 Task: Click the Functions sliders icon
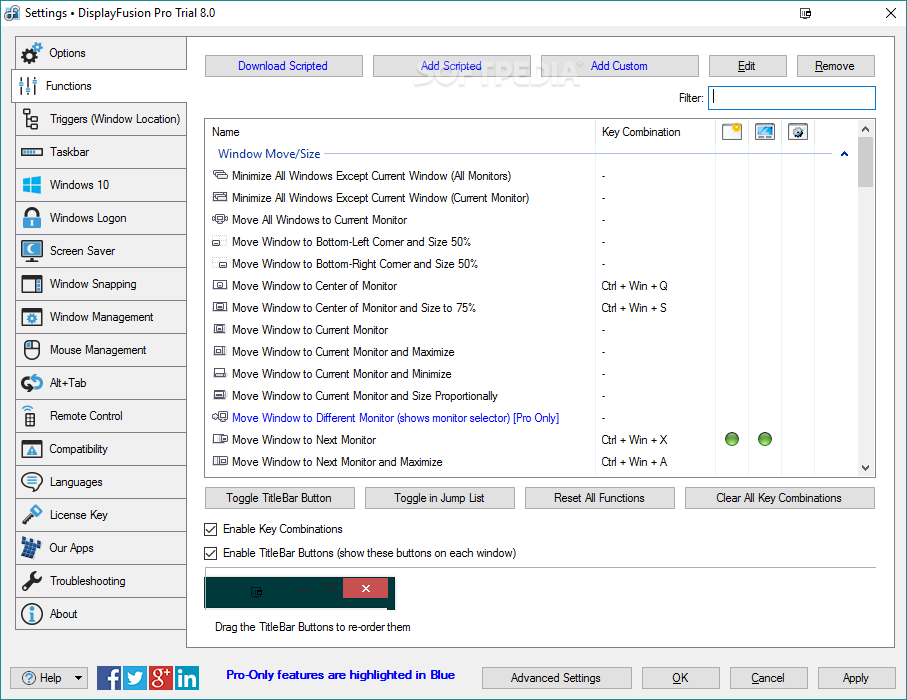(28, 86)
